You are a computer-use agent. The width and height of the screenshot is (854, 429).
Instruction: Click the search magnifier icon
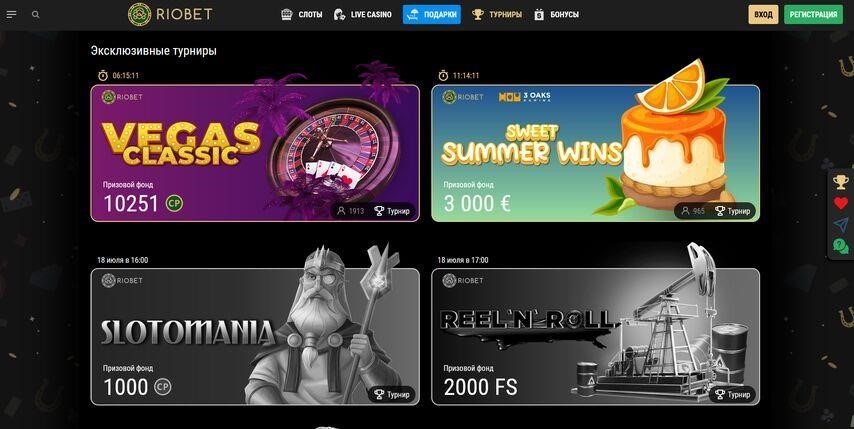pyautogui.click(x=36, y=15)
